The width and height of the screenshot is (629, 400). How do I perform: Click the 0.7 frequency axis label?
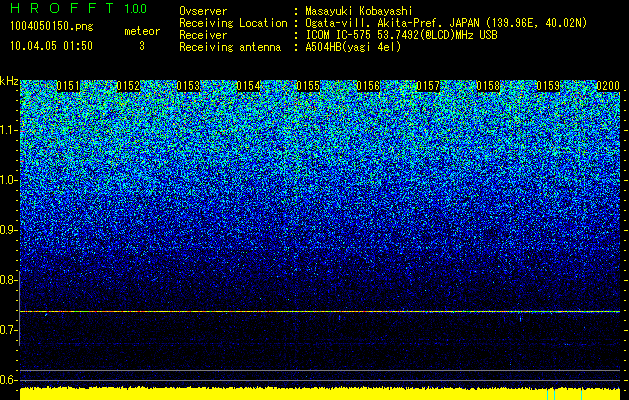7,330
